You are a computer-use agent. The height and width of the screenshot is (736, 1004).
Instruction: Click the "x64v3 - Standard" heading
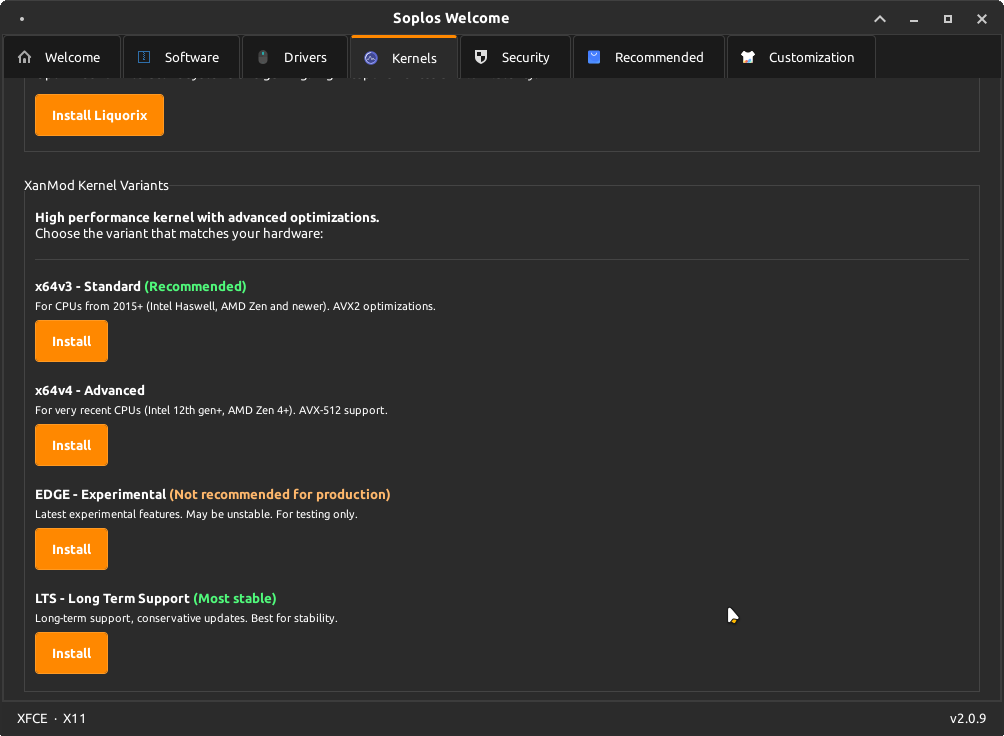[x=88, y=286]
